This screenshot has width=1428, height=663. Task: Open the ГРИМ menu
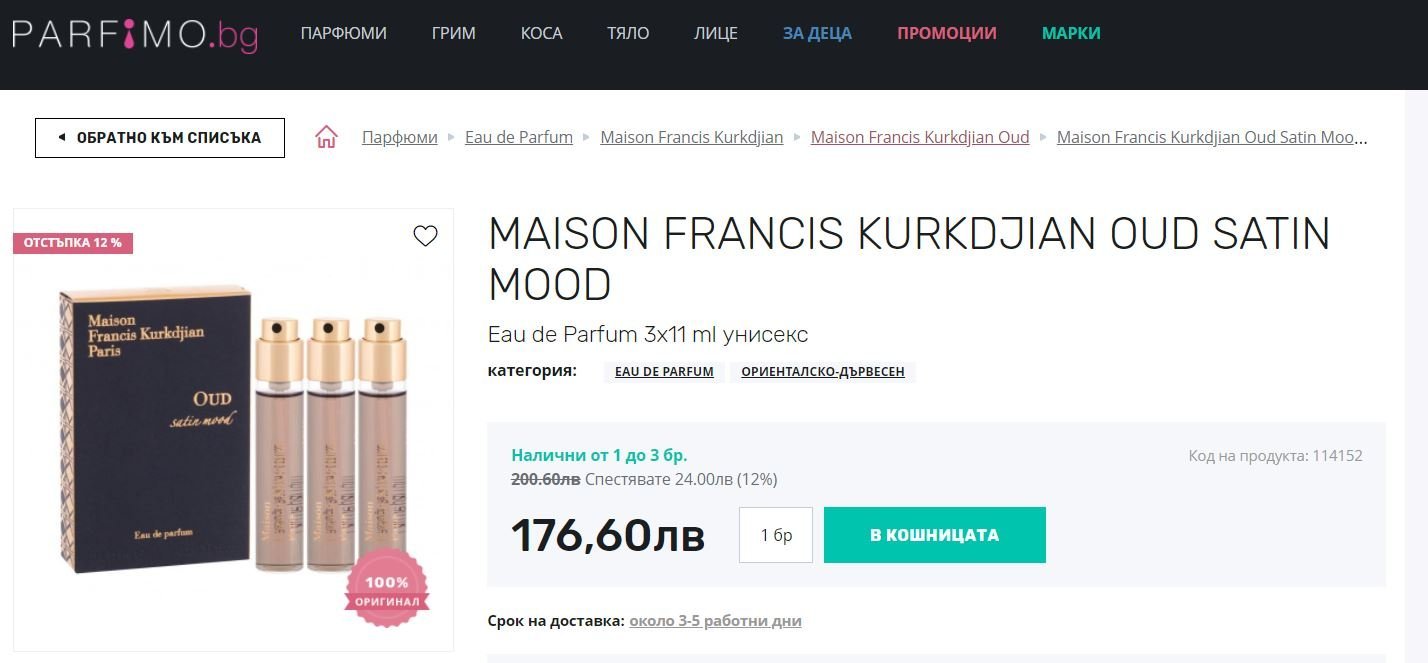coord(454,33)
